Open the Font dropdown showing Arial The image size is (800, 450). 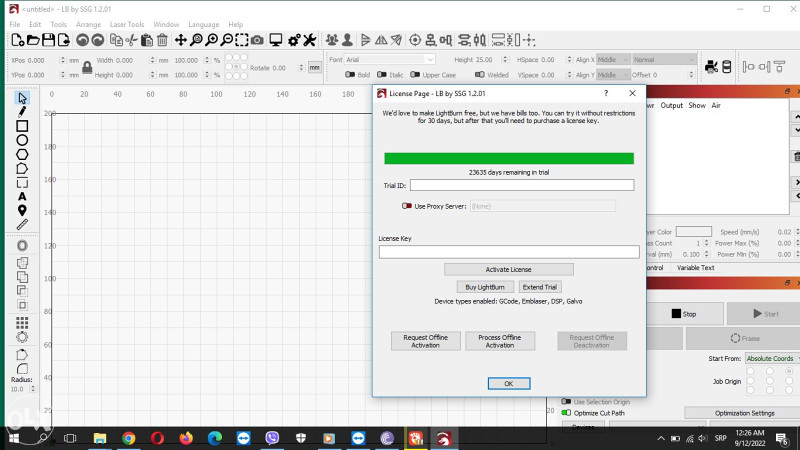[390, 60]
